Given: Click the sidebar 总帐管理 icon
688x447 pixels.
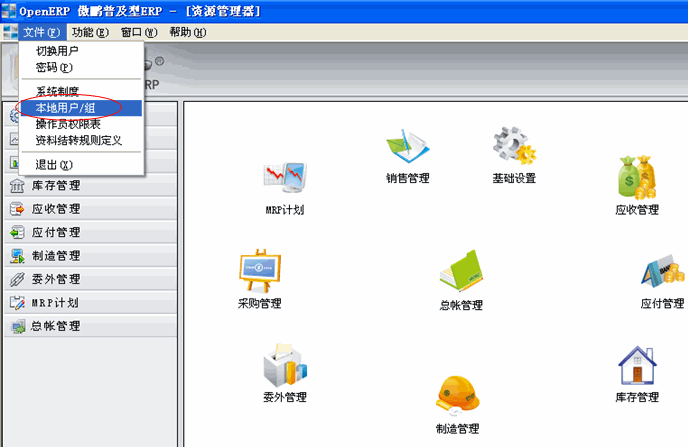Looking at the screenshot, I should pos(18,326).
